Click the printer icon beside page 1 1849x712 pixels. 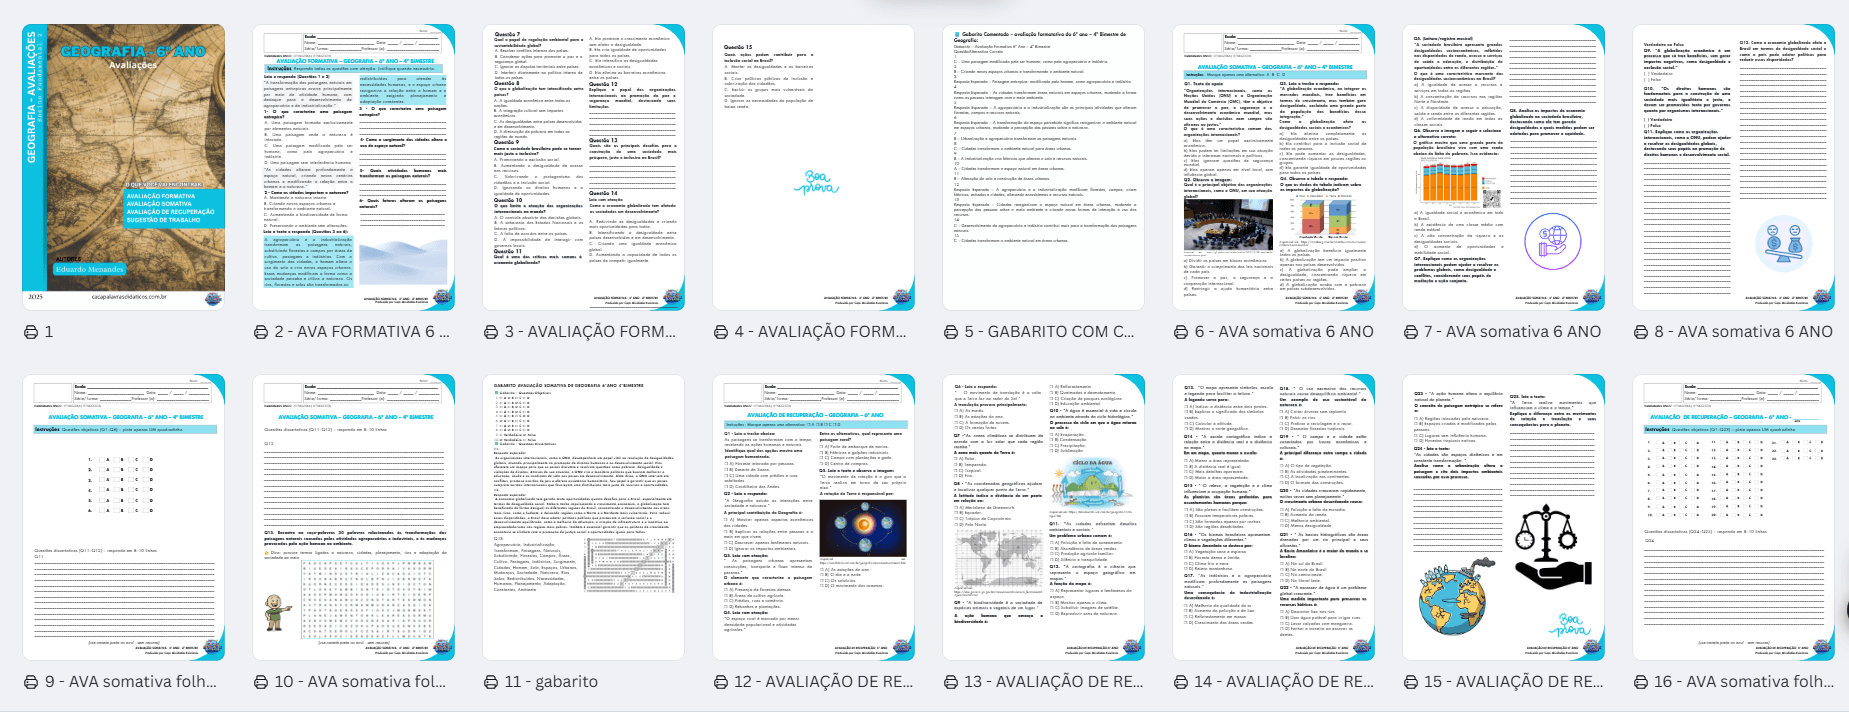[x=31, y=332]
